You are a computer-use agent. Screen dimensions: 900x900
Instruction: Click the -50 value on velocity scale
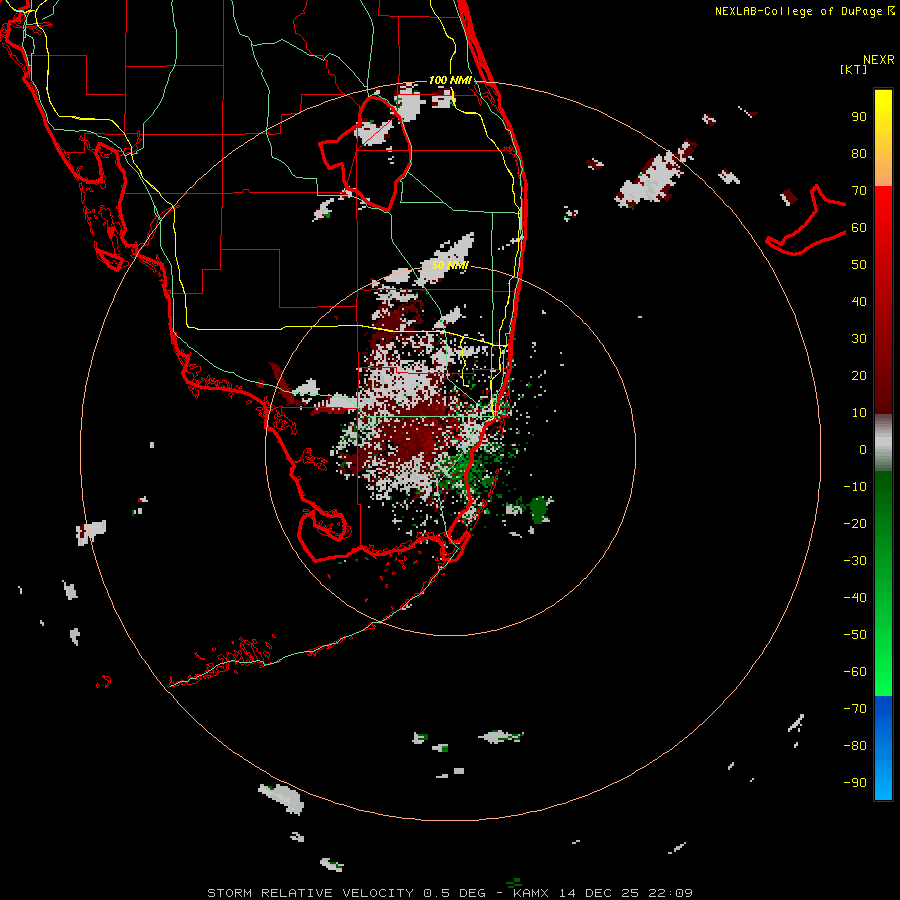tap(855, 635)
